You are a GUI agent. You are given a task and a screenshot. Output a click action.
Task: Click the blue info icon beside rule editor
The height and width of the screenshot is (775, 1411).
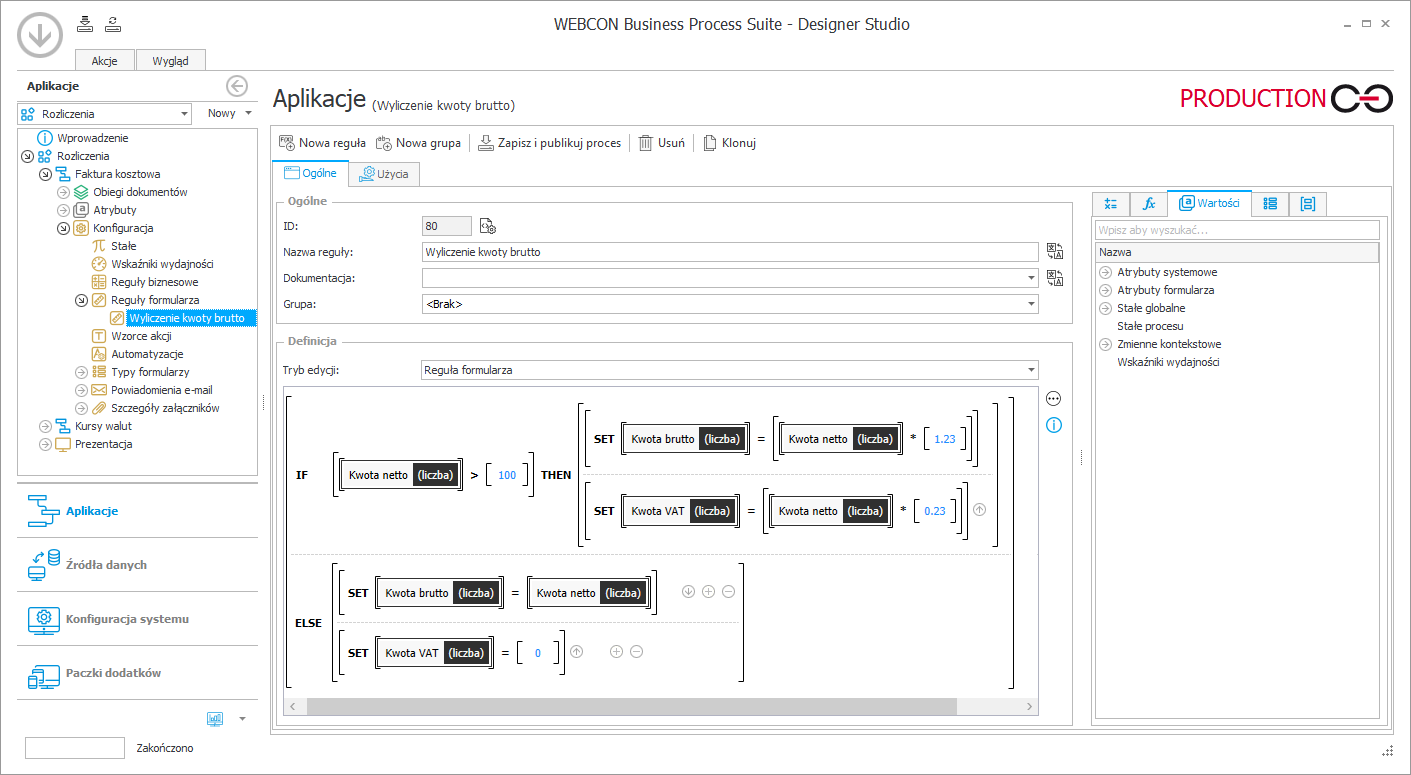pyautogui.click(x=1053, y=425)
